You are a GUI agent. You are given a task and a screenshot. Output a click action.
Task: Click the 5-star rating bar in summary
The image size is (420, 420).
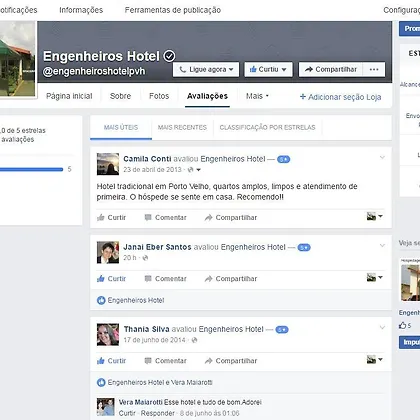(32, 169)
